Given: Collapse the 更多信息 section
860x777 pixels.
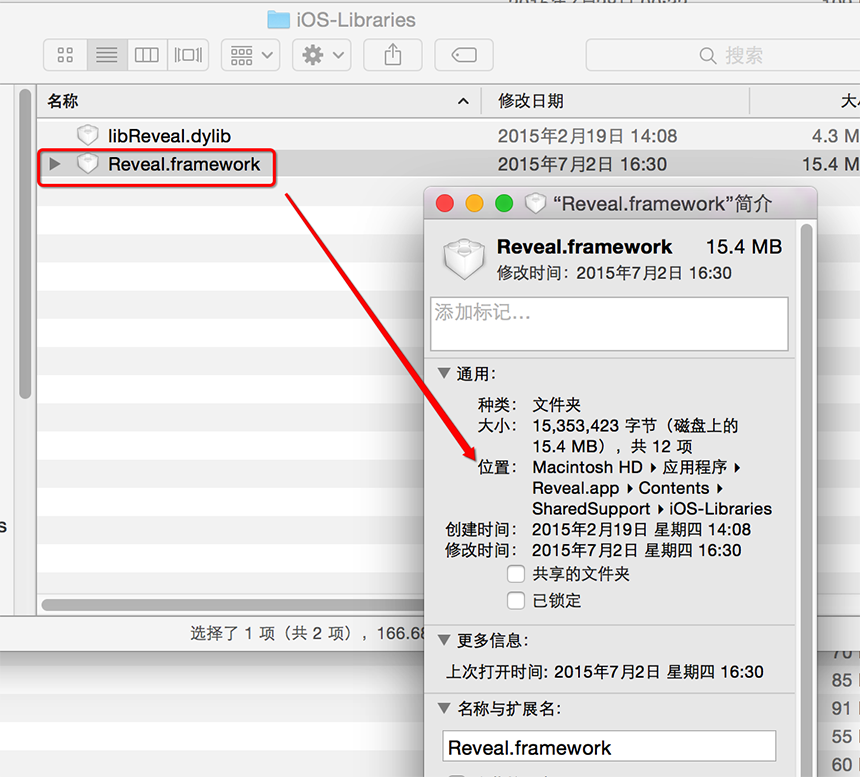Looking at the screenshot, I should (444, 640).
